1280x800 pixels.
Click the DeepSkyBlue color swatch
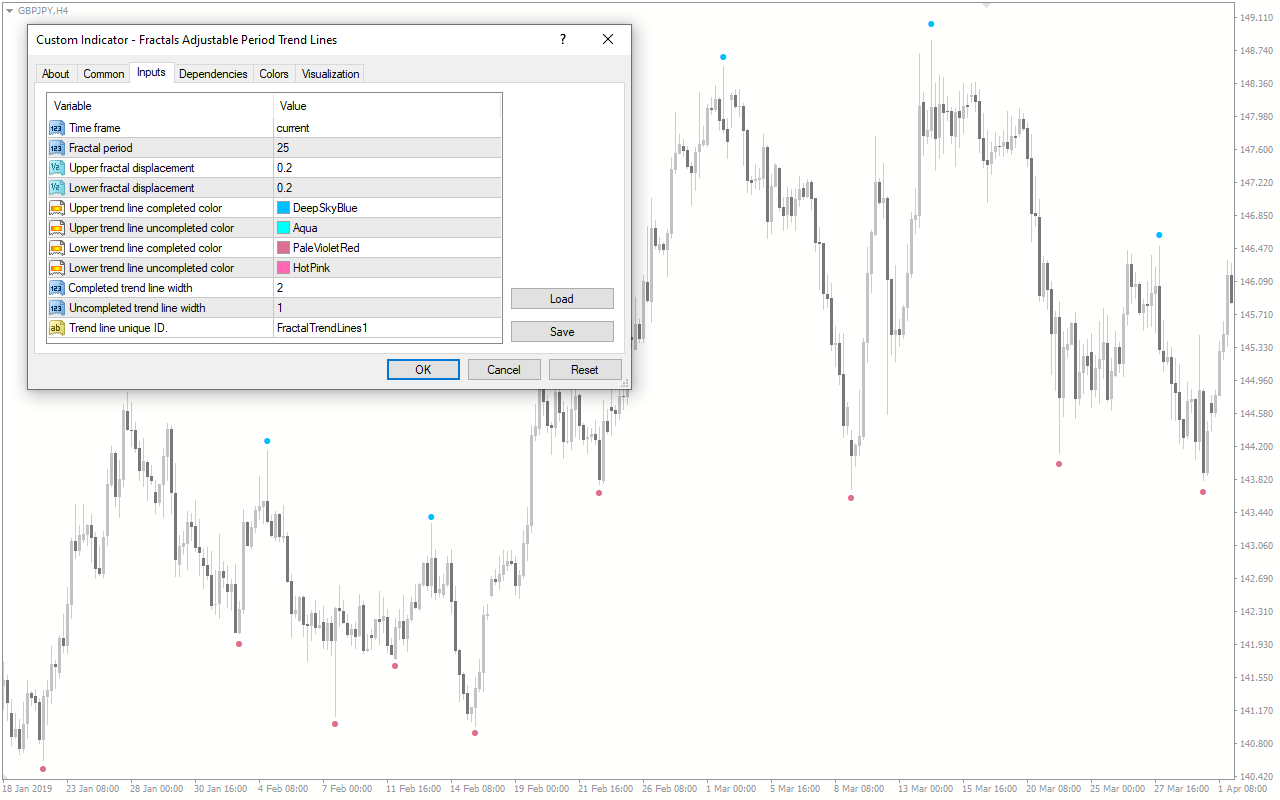pos(283,208)
